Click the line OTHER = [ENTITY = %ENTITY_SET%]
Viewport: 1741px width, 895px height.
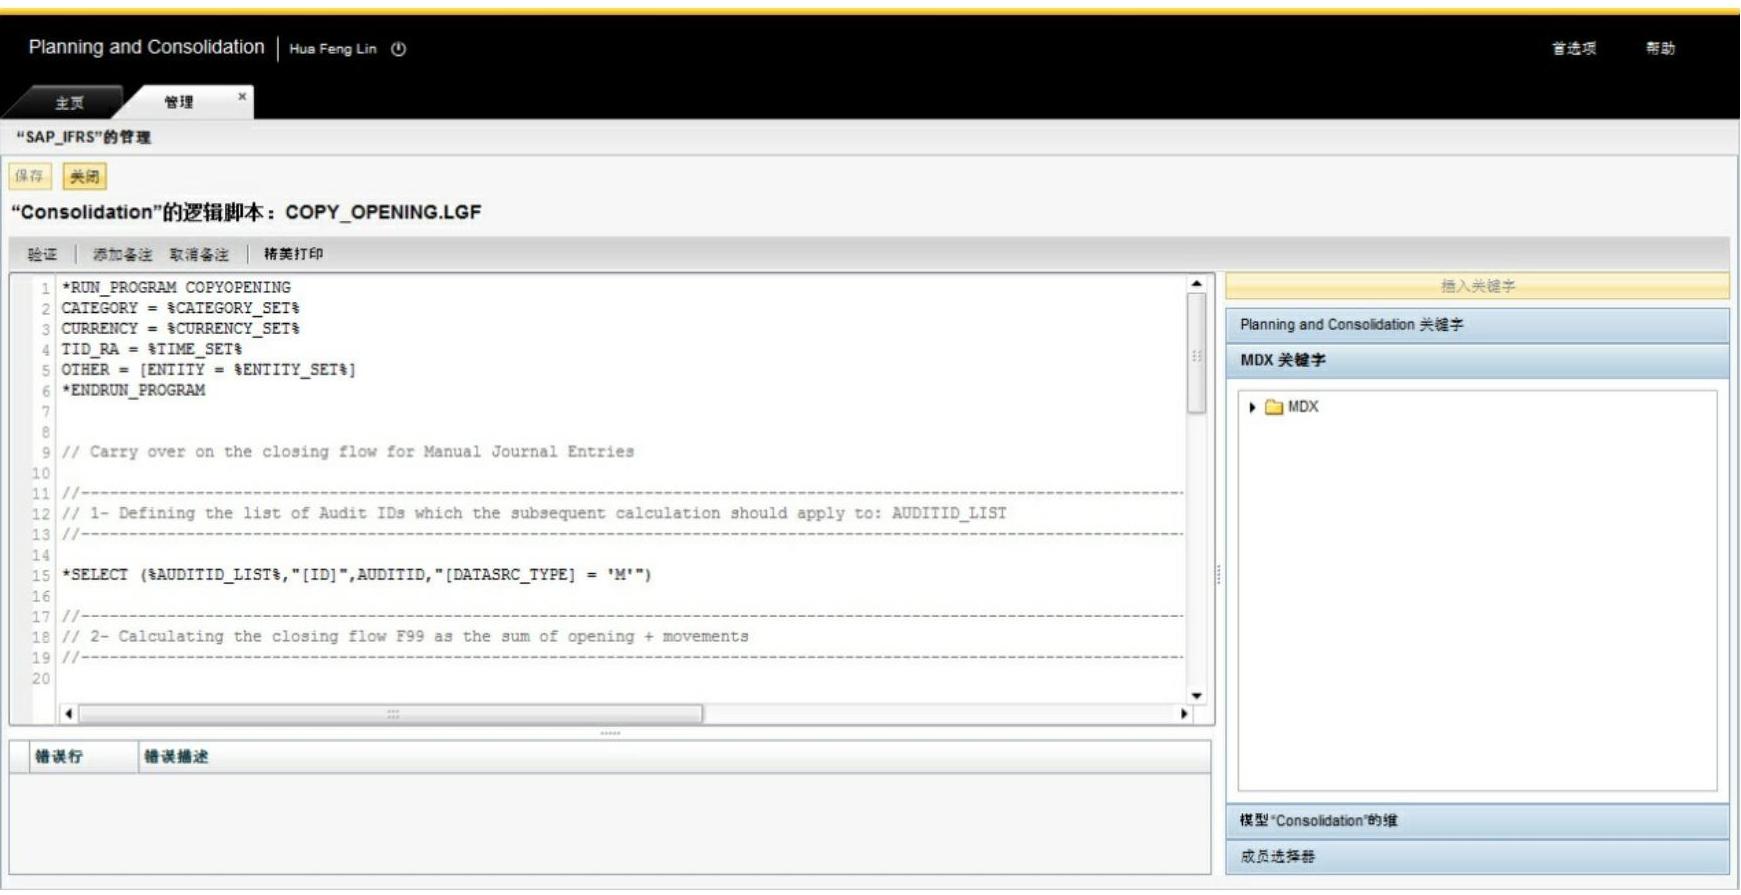(208, 370)
